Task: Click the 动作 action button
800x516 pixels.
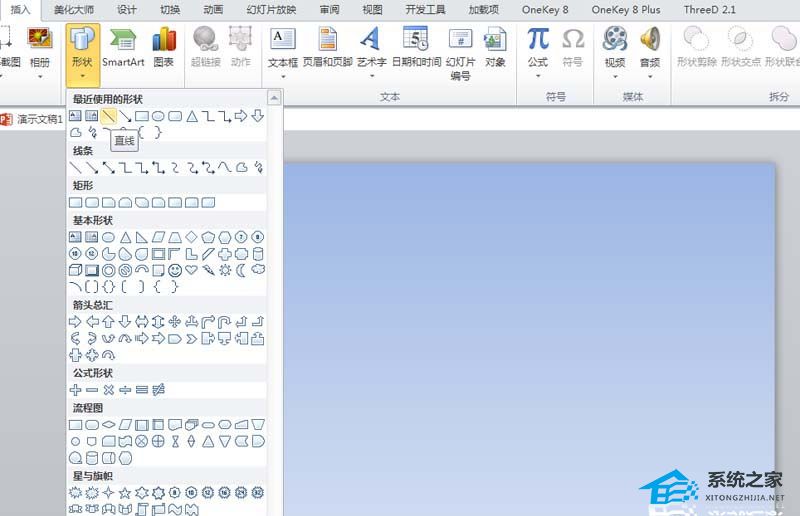Action: click(x=240, y=48)
